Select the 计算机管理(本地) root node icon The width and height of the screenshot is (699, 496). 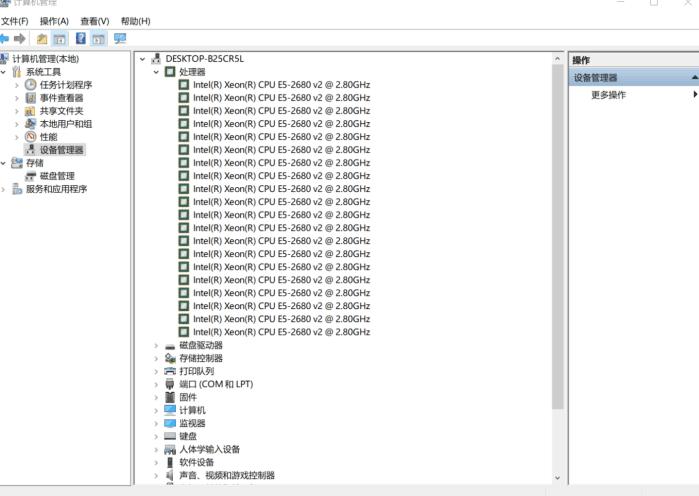coord(4,58)
